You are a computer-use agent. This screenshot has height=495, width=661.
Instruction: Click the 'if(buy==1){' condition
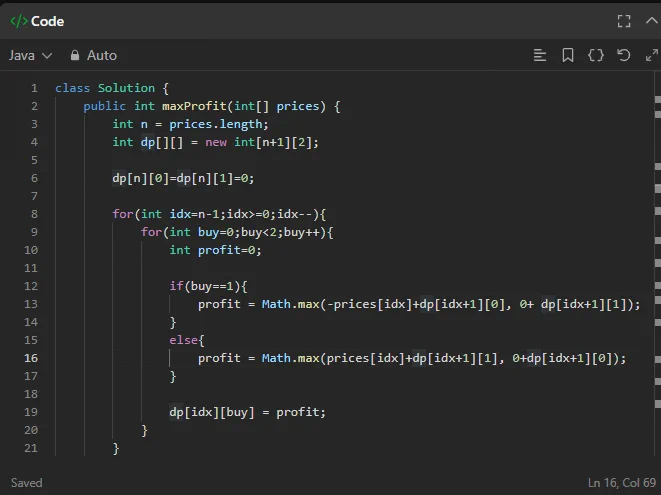coord(208,286)
